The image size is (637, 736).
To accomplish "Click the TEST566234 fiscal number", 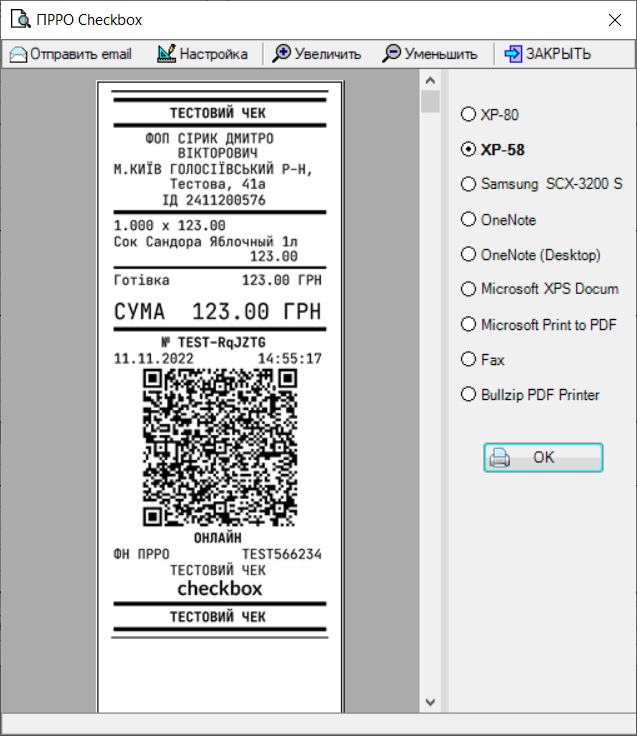I will (x=282, y=554).
